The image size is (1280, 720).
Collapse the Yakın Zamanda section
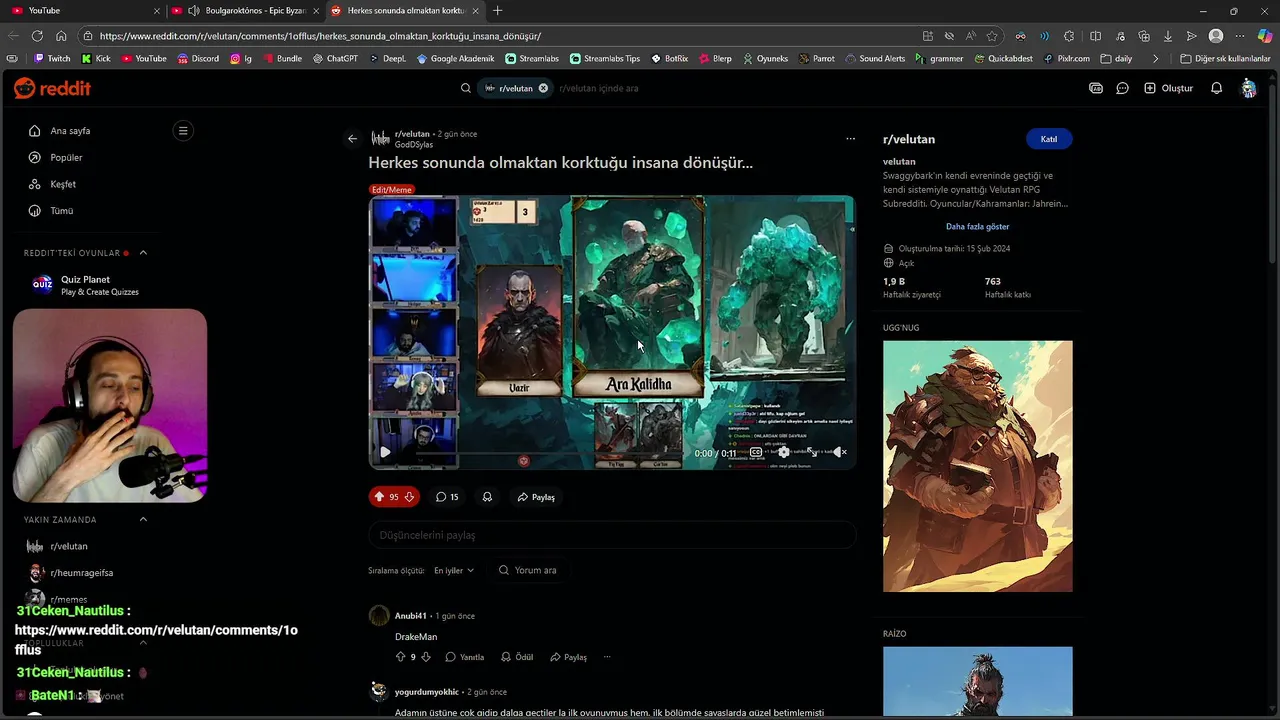143,520
